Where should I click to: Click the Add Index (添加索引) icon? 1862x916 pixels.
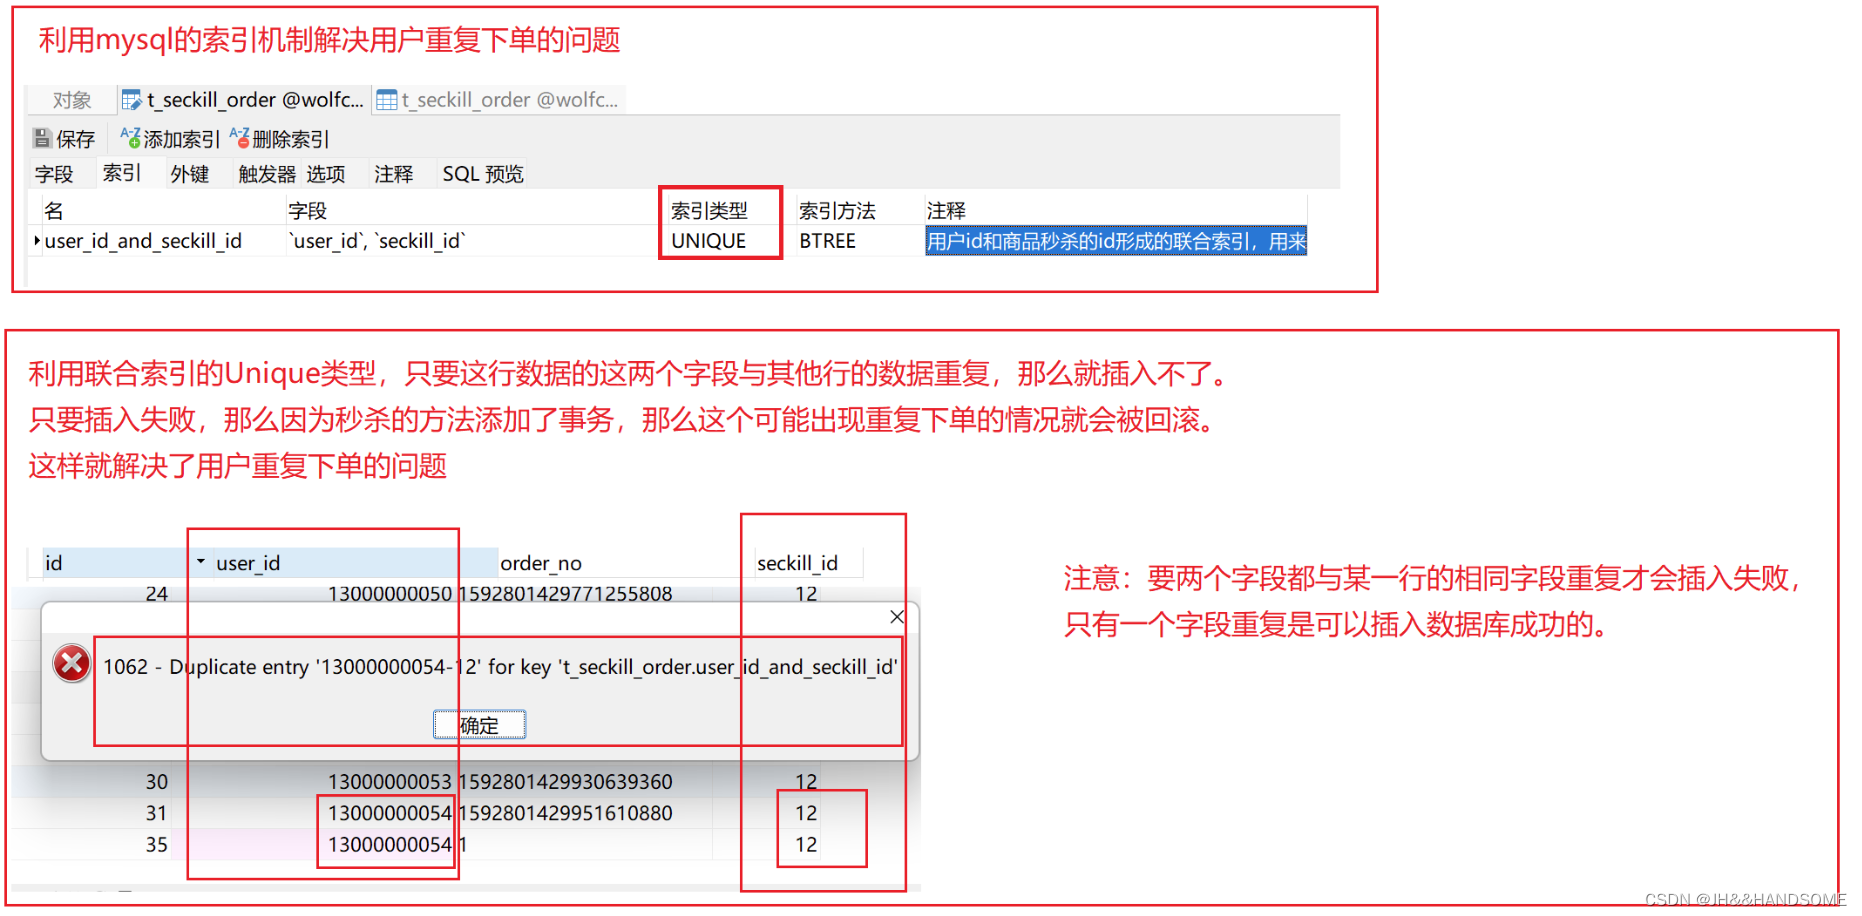click(130, 137)
